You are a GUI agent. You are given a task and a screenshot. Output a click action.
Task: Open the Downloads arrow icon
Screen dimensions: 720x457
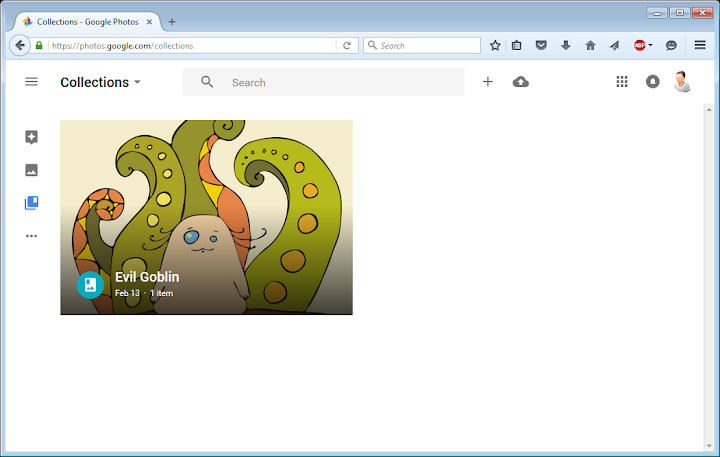566,45
